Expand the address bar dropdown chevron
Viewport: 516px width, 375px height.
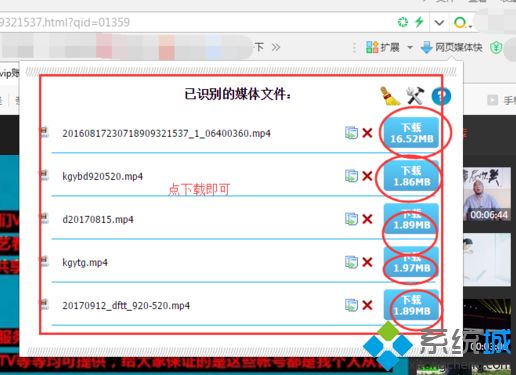[x=439, y=23]
